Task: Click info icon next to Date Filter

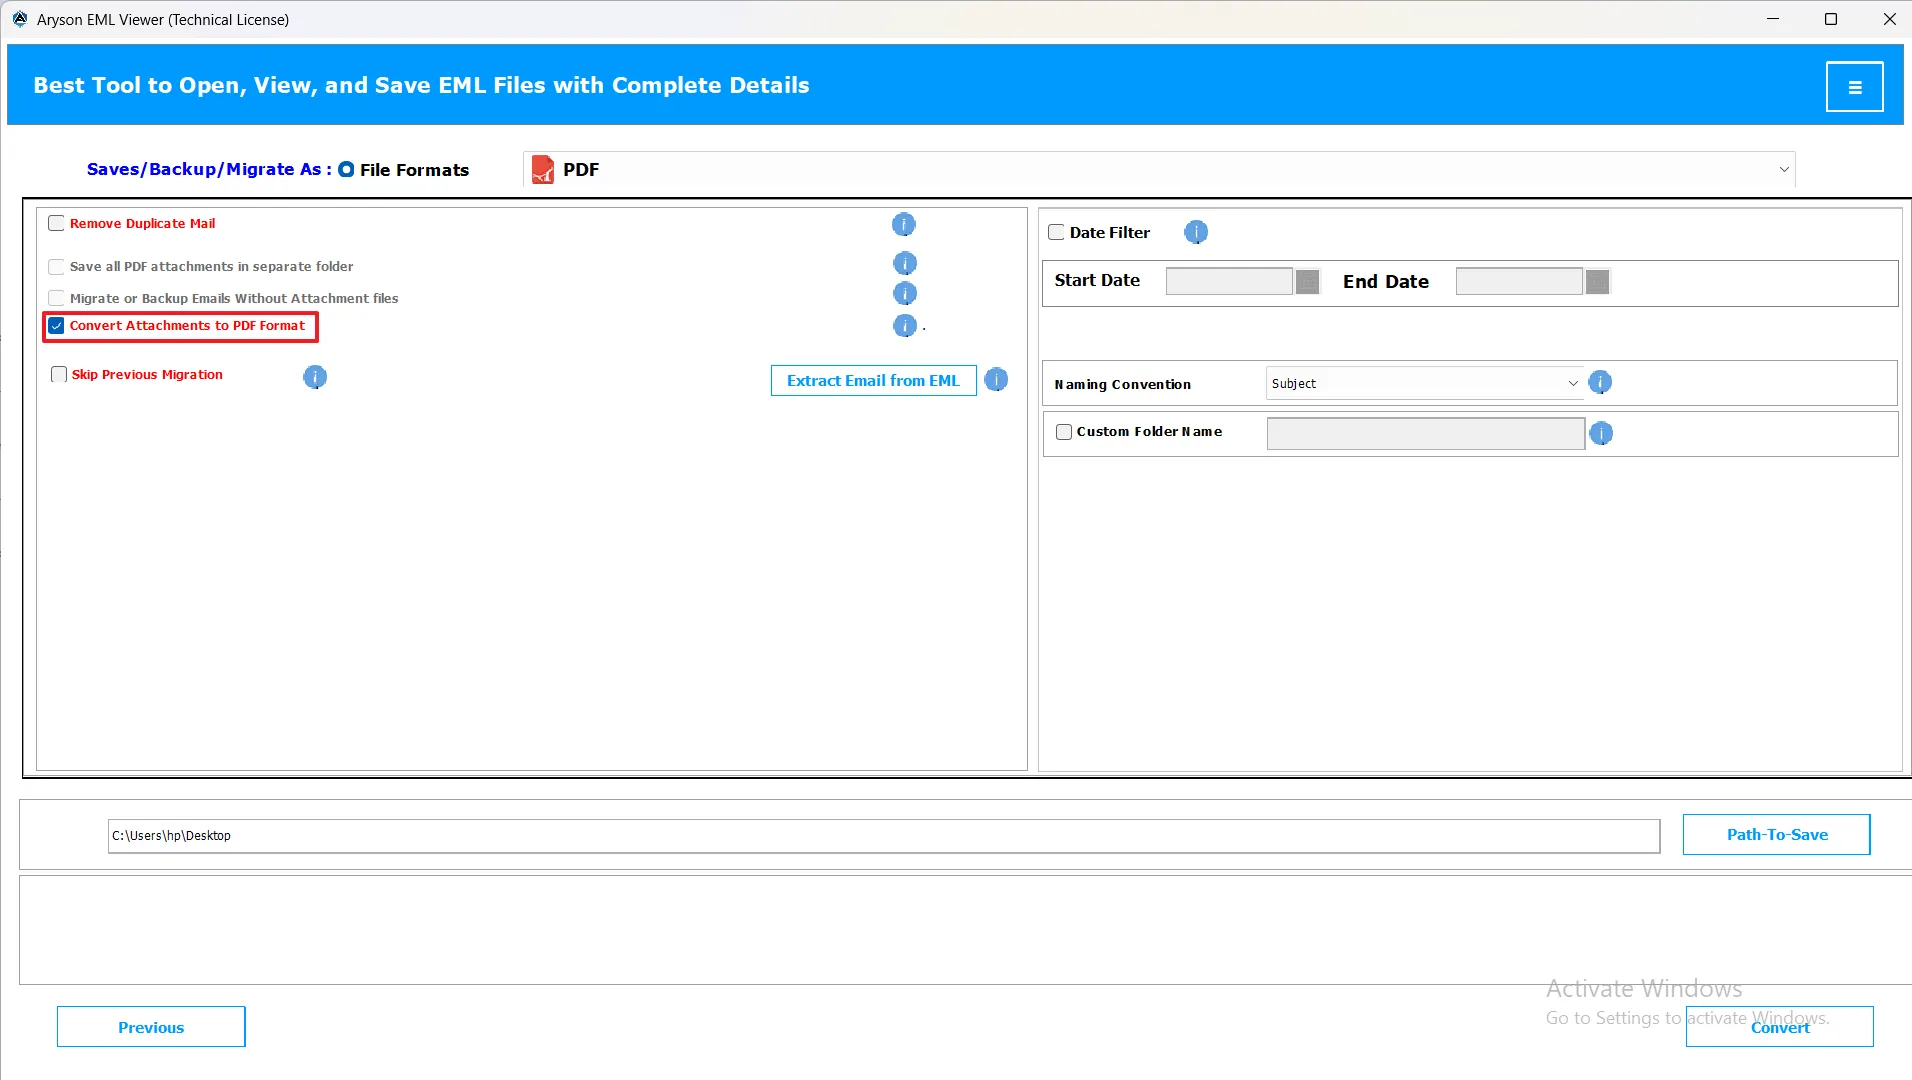Action: pos(1196,233)
